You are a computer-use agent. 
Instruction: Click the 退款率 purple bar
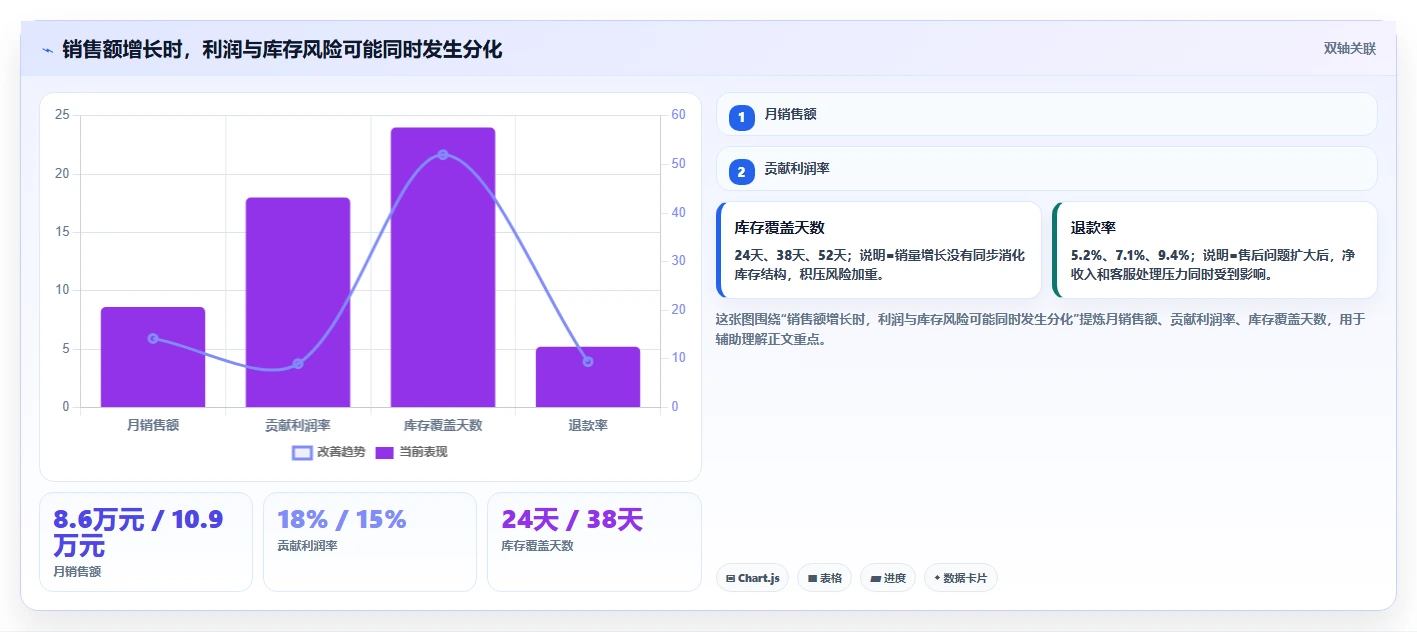click(588, 377)
